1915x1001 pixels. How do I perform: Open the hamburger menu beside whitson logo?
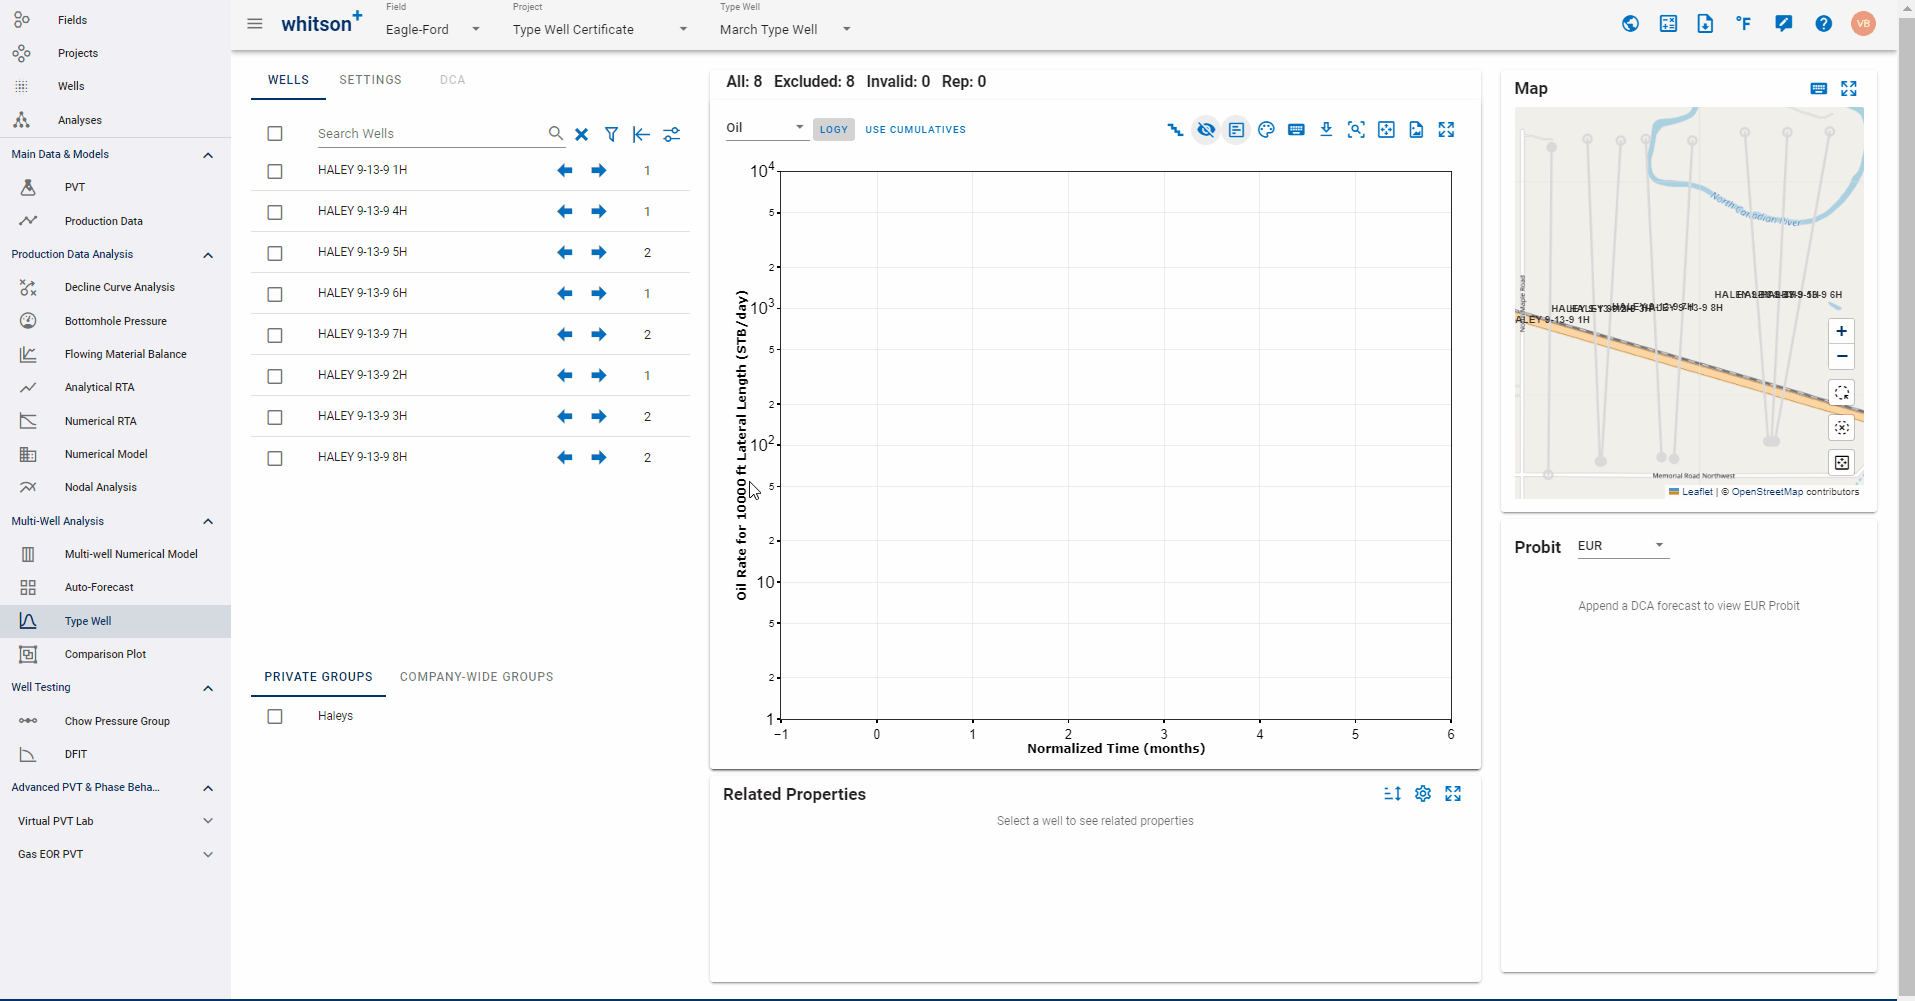[x=255, y=24]
